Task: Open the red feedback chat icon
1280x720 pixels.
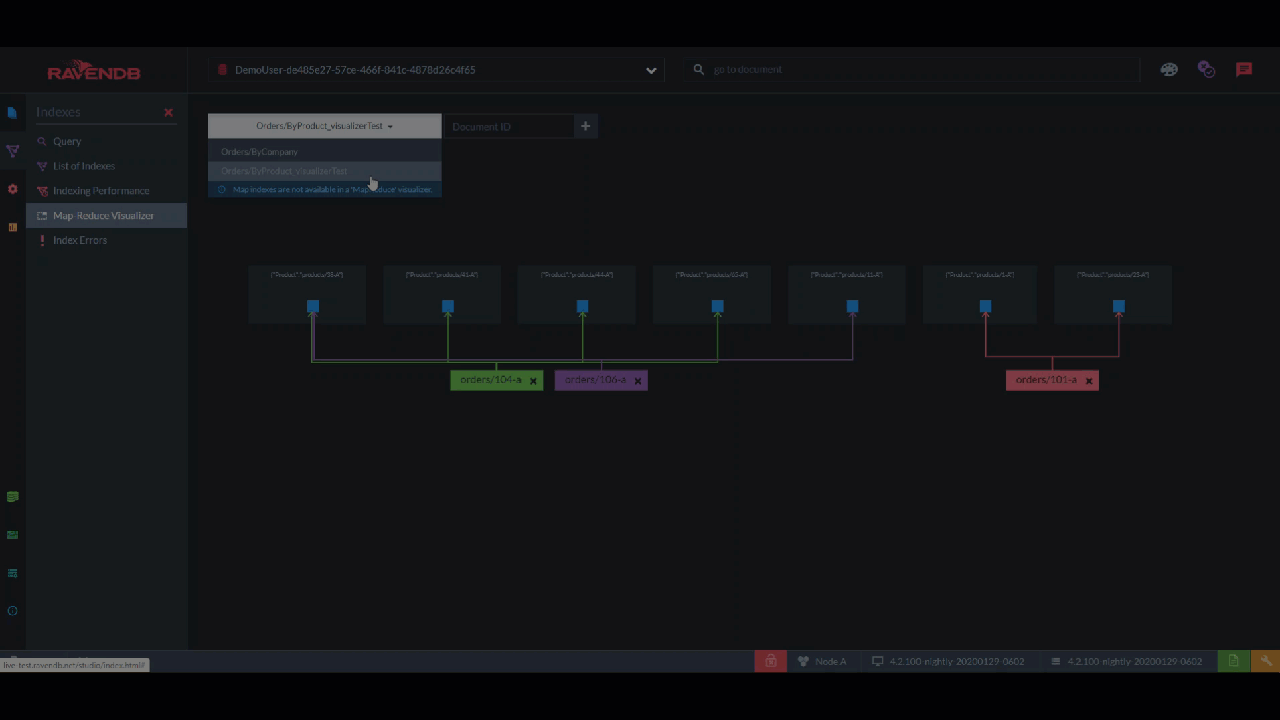Action: tap(1244, 70)
